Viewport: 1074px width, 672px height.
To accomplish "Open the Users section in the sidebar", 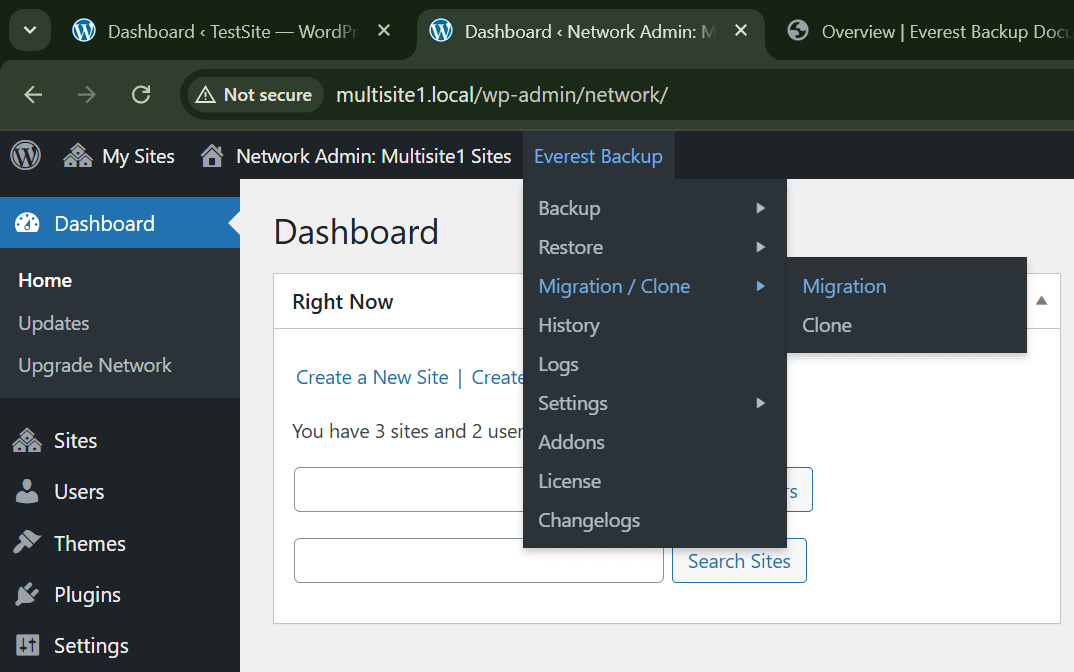I will click(x=79, y=492).
